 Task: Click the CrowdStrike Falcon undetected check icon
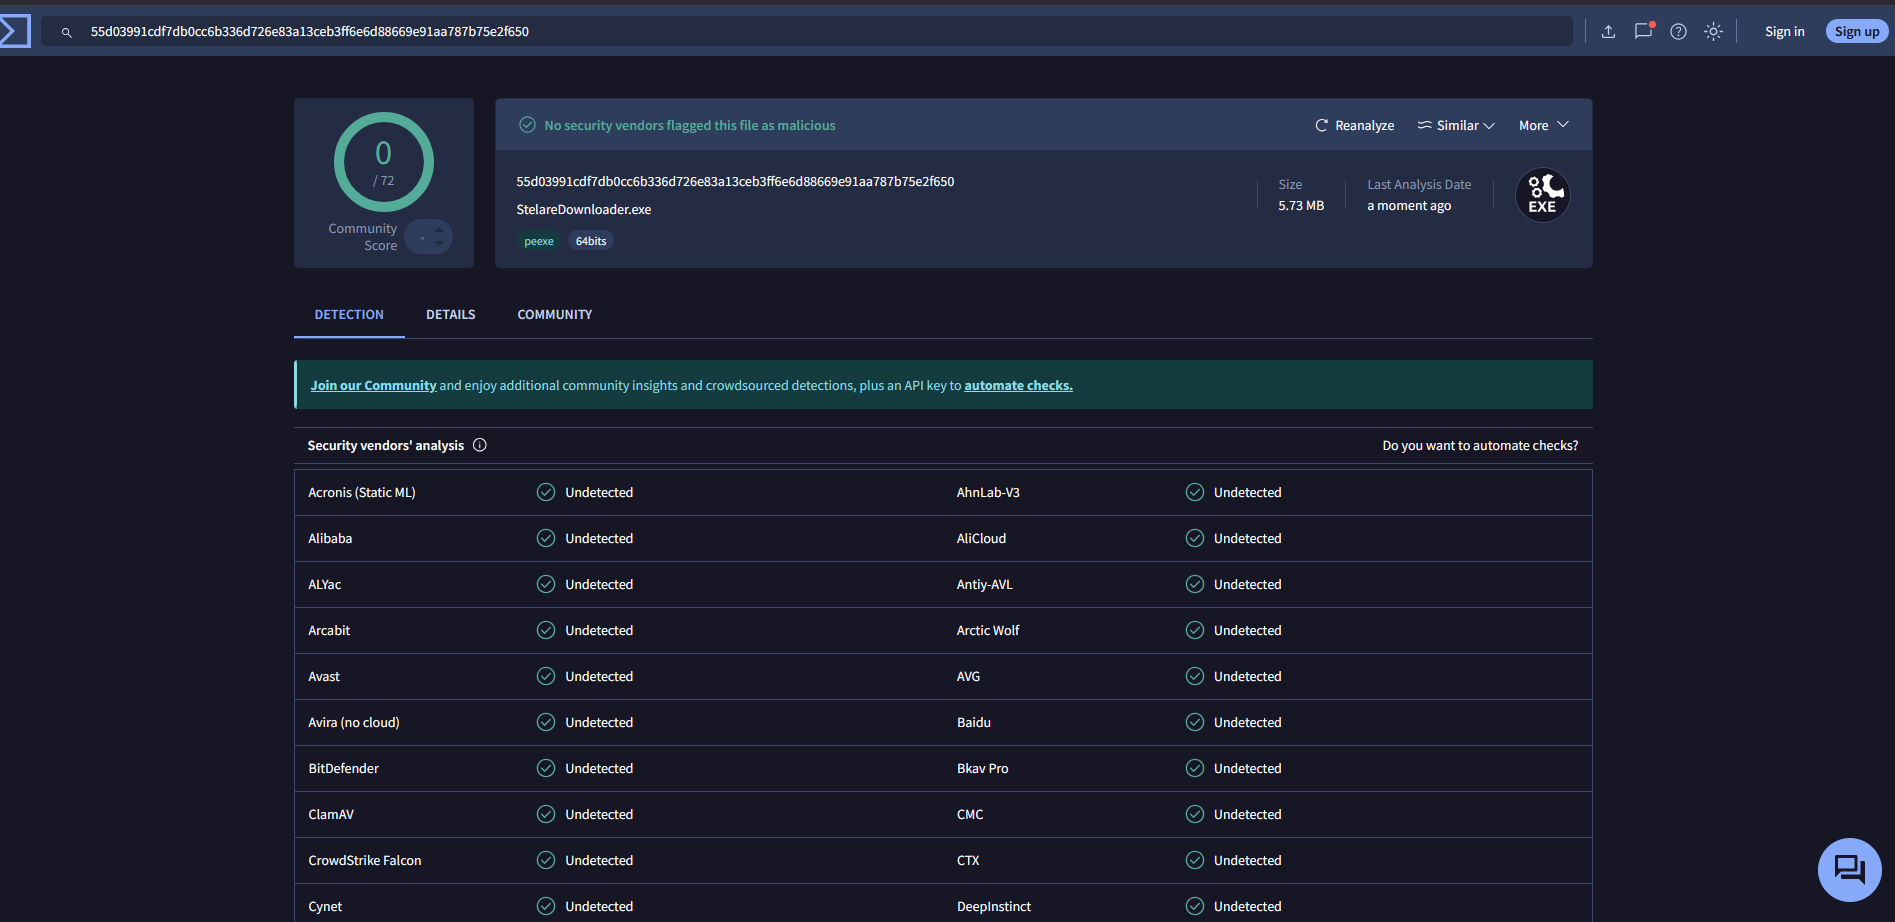tap(546, 860)
